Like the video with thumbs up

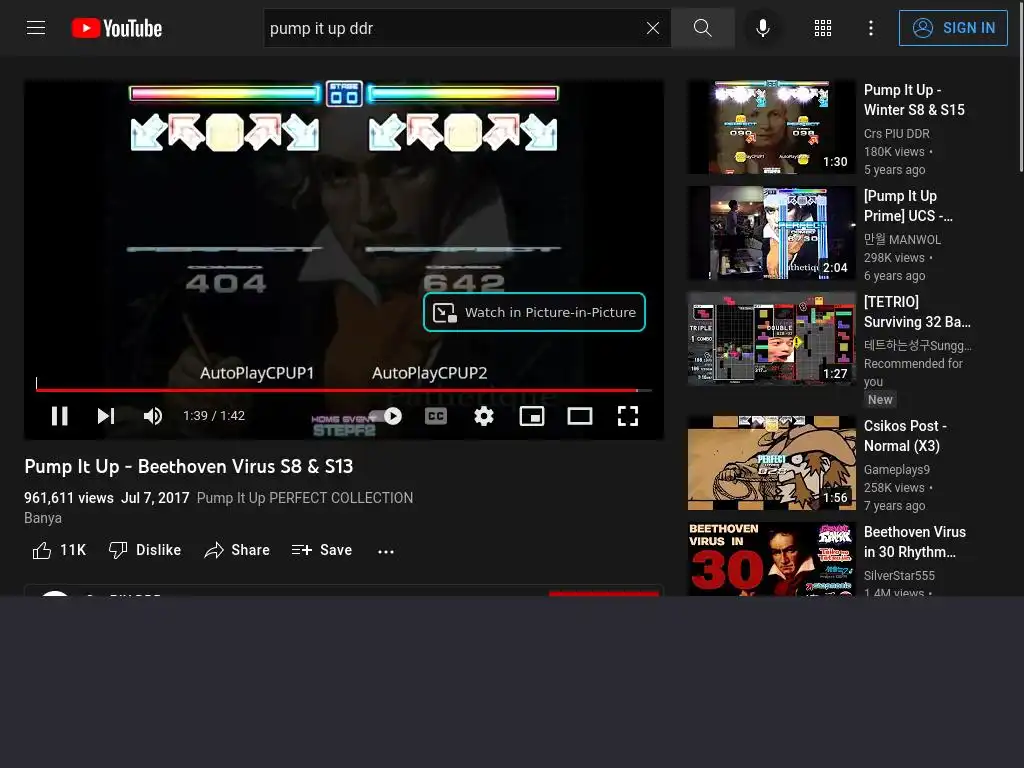[59, 551]
